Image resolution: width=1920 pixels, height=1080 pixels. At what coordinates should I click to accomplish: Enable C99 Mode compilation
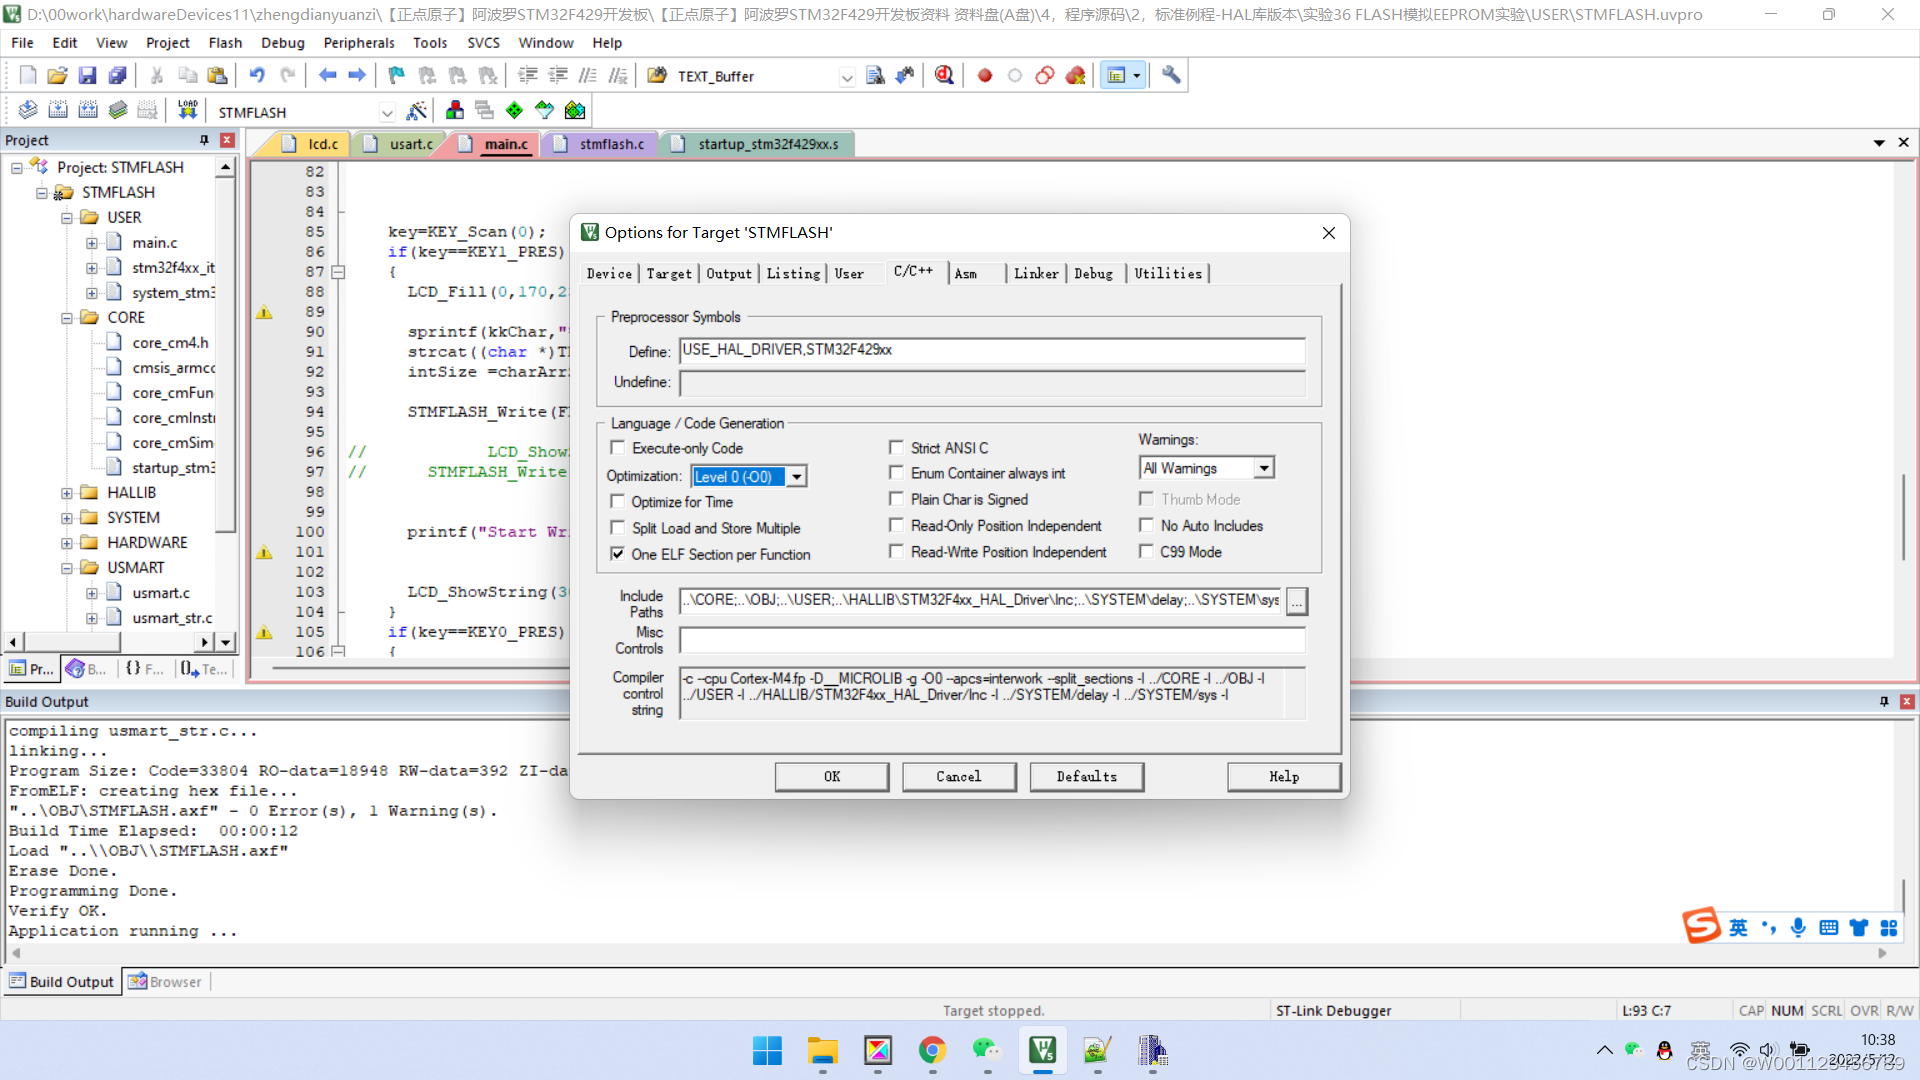(1146, 551)
